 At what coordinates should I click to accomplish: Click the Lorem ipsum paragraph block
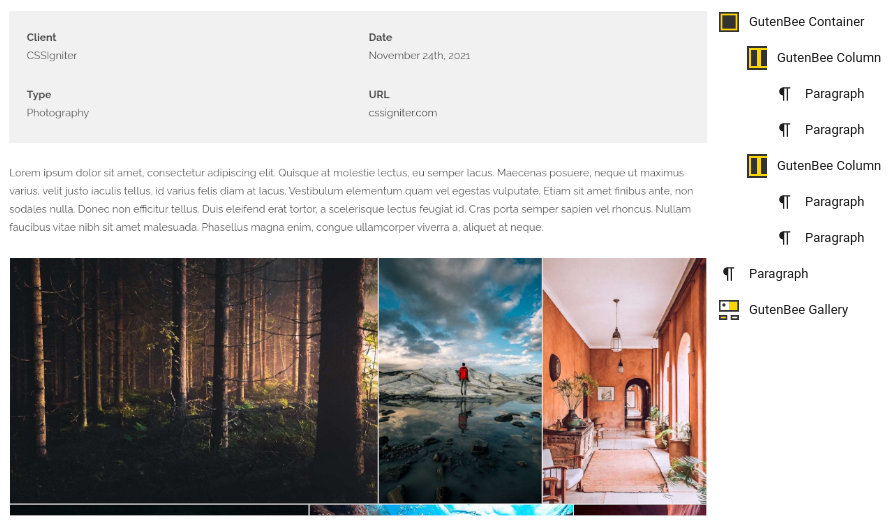click(351, 200)
